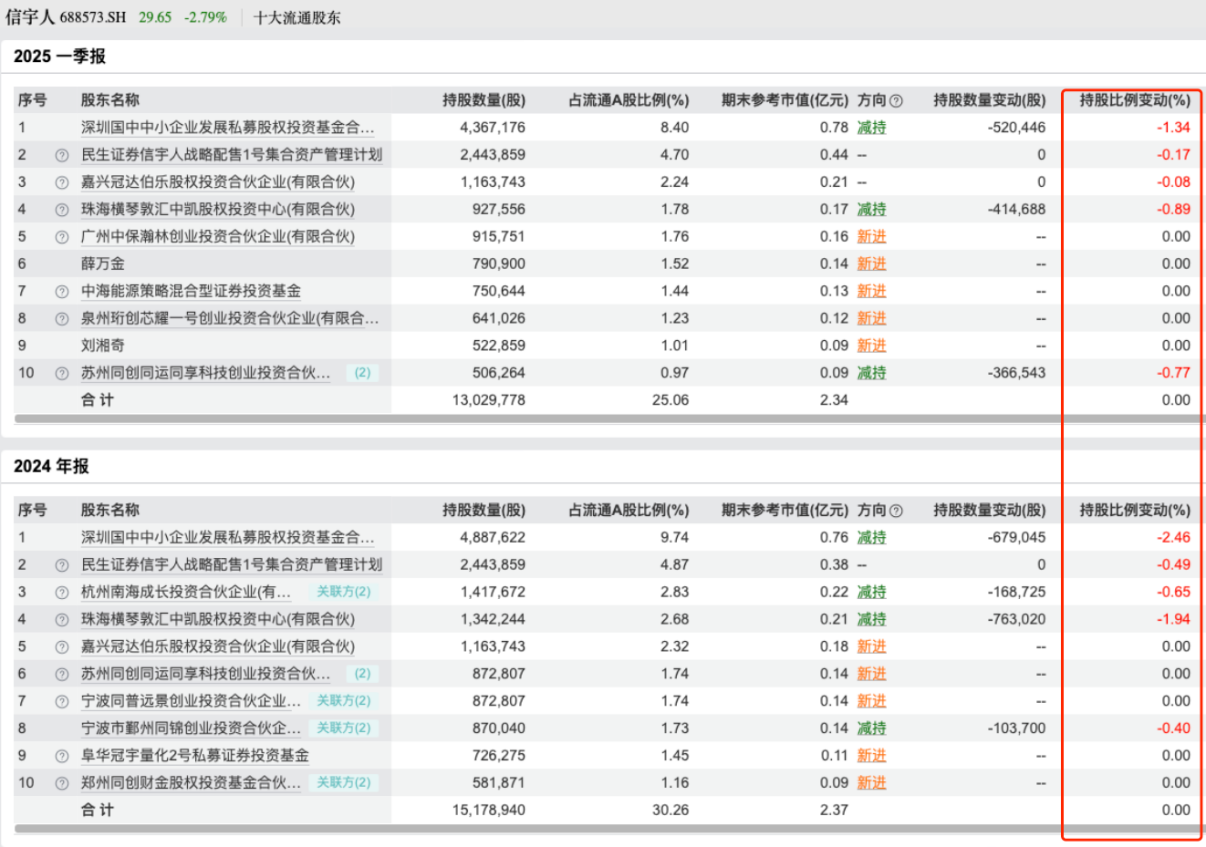Open shareholder 阜华冠宇量化2号私募证券投资基金
This screenshot has height=847, width=1206.
(195, 756)
